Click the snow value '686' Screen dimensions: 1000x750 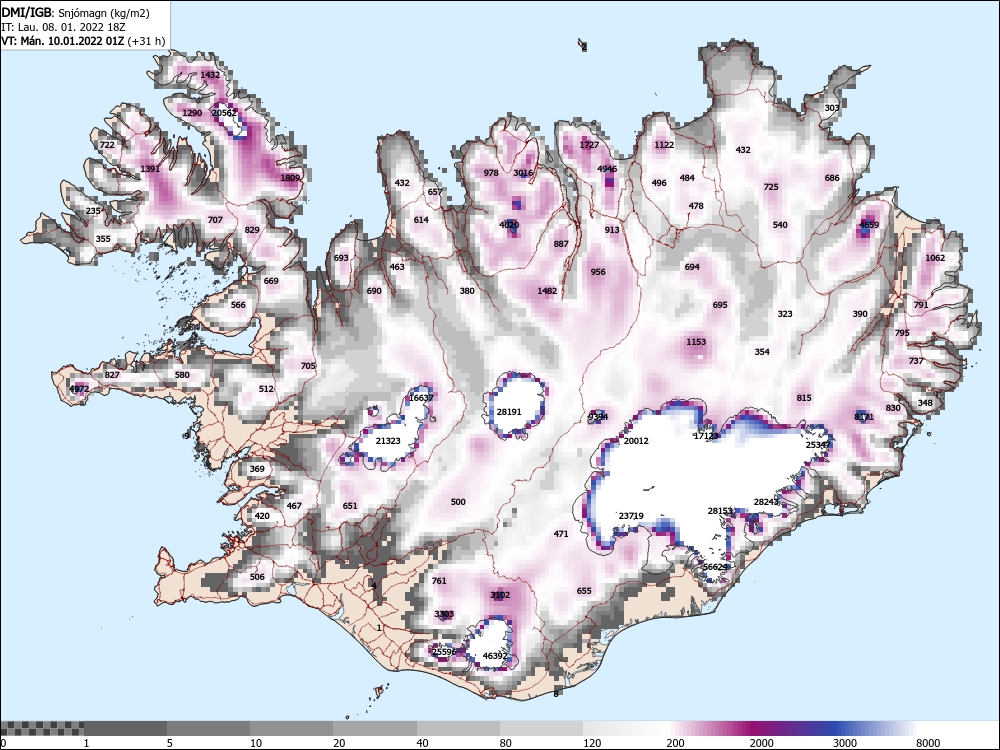[832, 178]
